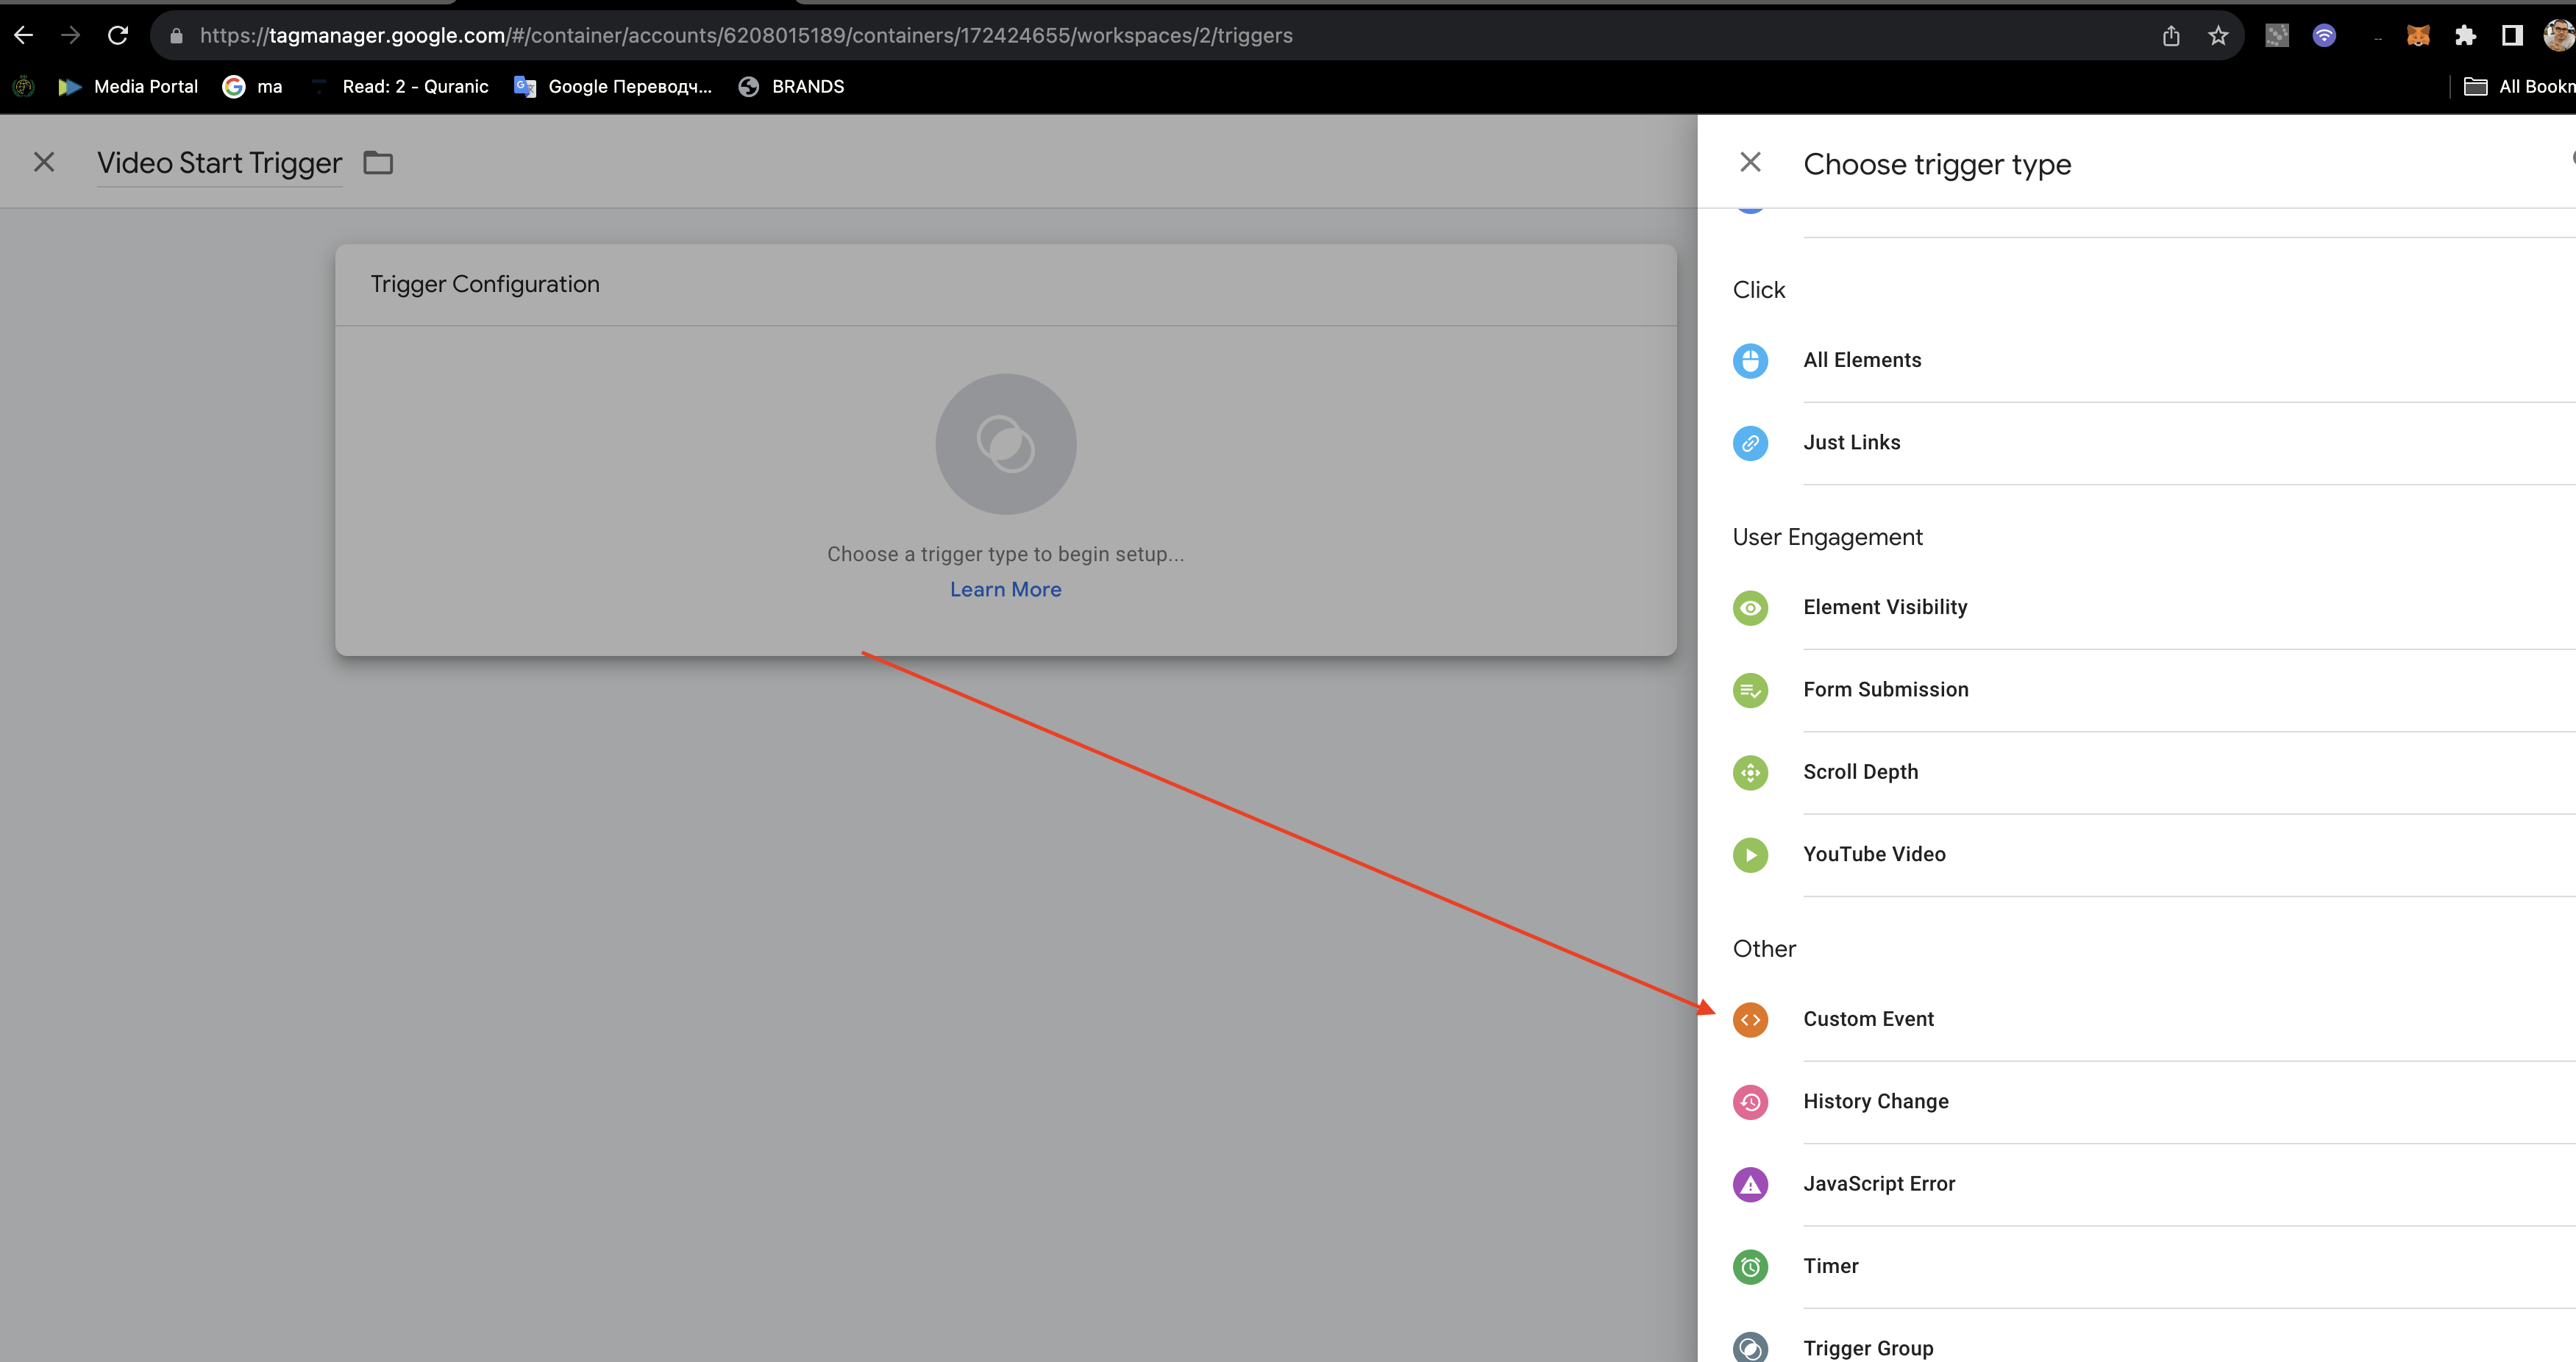Toggle the browser side panel icon
Image resolution: width=2576 pixels, height=1362 pixels.
2512,36
